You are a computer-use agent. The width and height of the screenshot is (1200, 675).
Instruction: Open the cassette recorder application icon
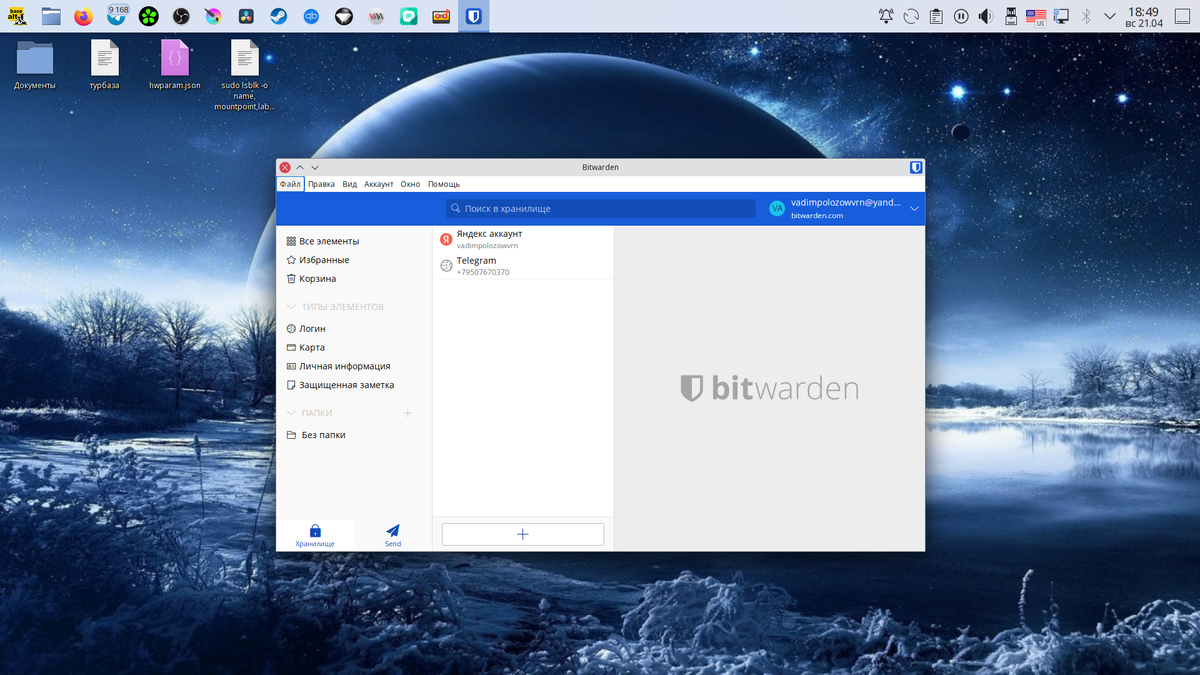441,16
